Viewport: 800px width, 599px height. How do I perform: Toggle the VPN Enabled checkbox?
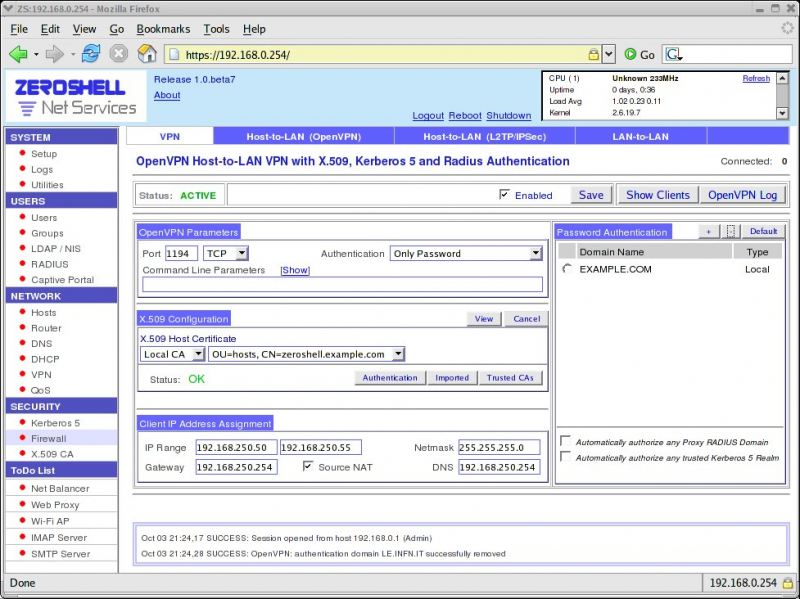[504, 195]
